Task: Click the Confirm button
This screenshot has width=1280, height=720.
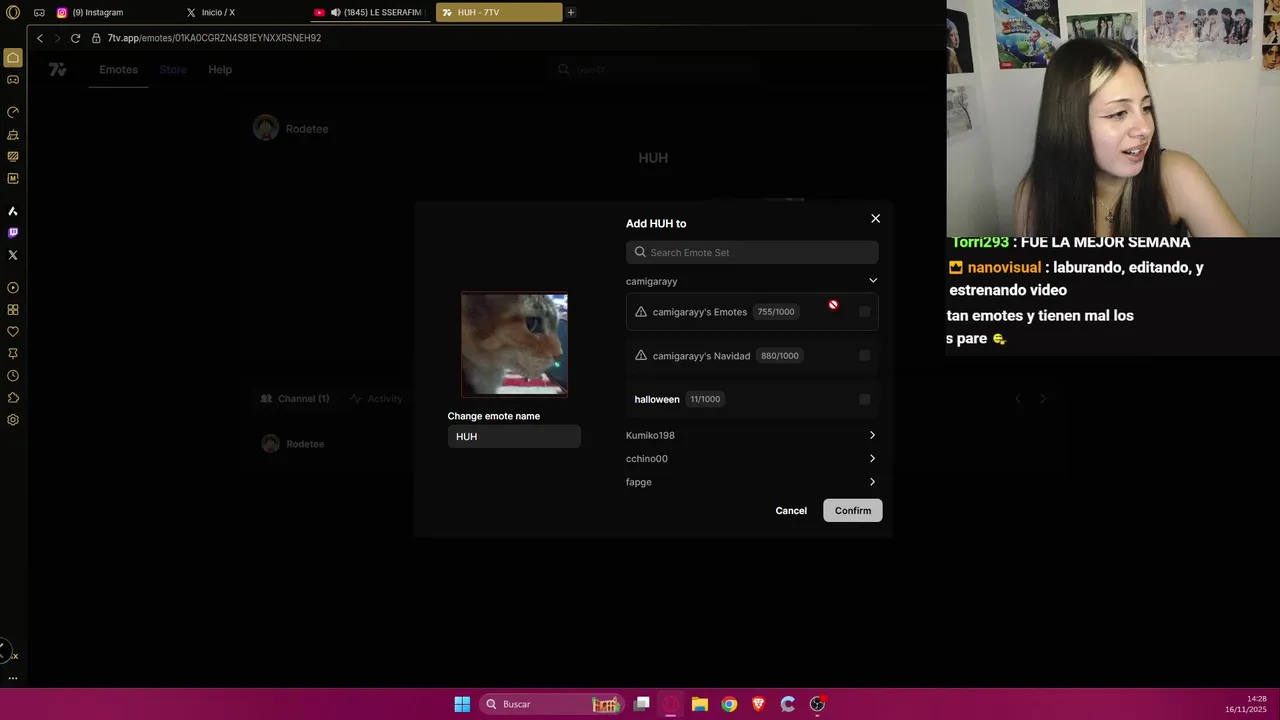Action: click(x=853, y=511)
